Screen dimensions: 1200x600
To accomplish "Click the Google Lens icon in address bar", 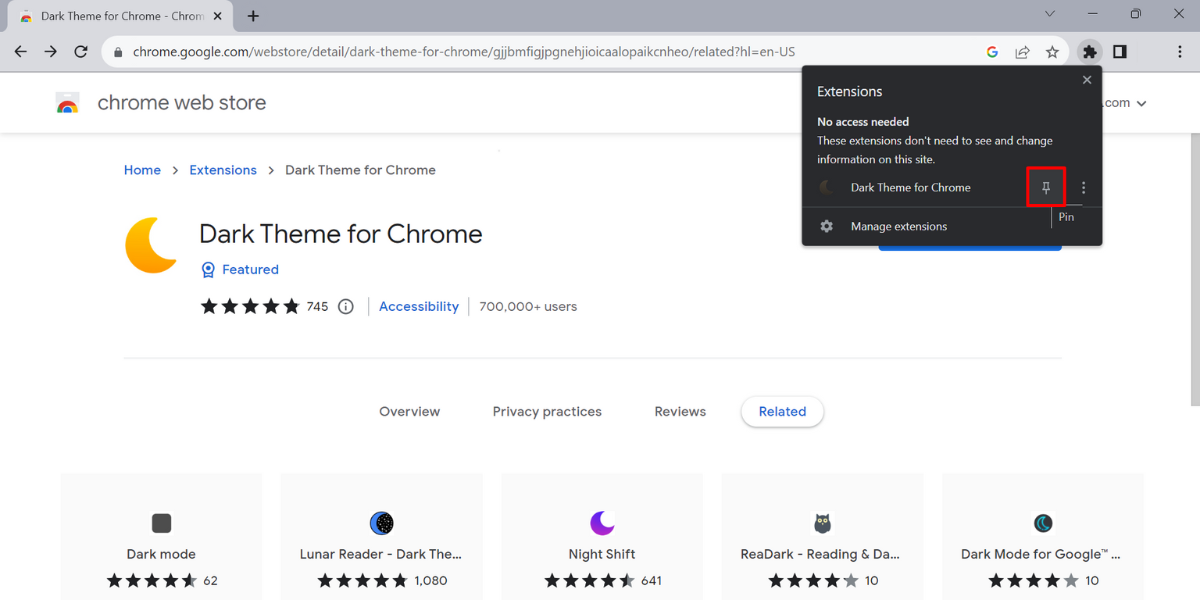I will (992, 51).
